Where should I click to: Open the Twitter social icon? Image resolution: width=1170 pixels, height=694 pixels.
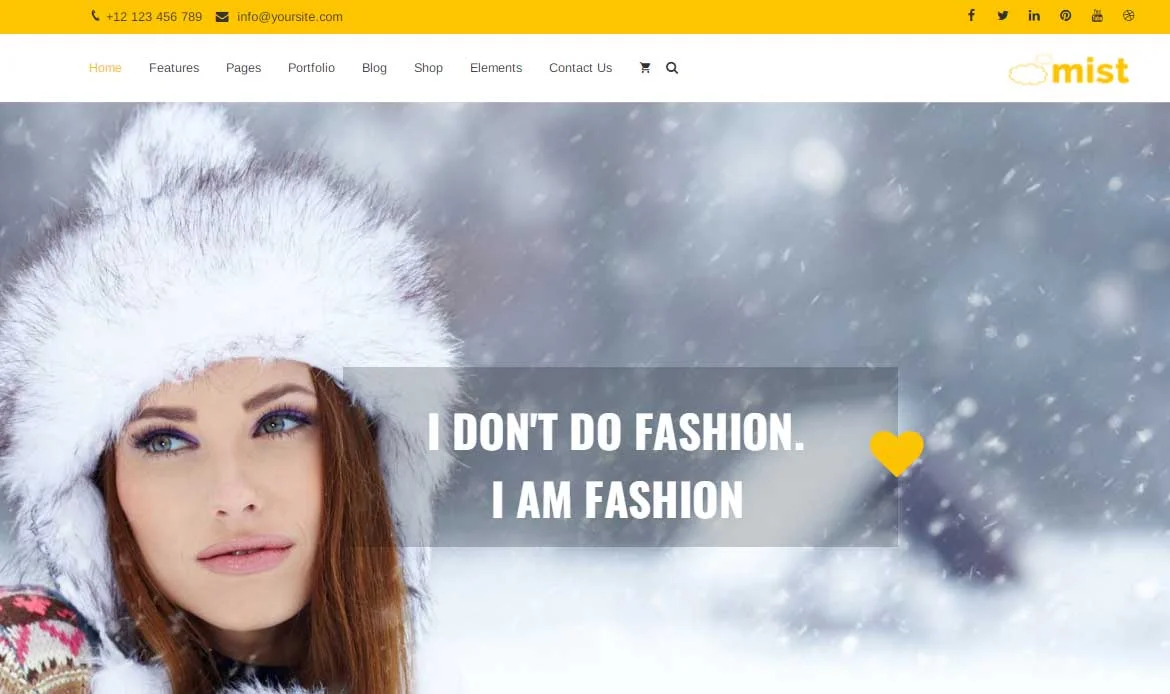(x=1002, y=16)
